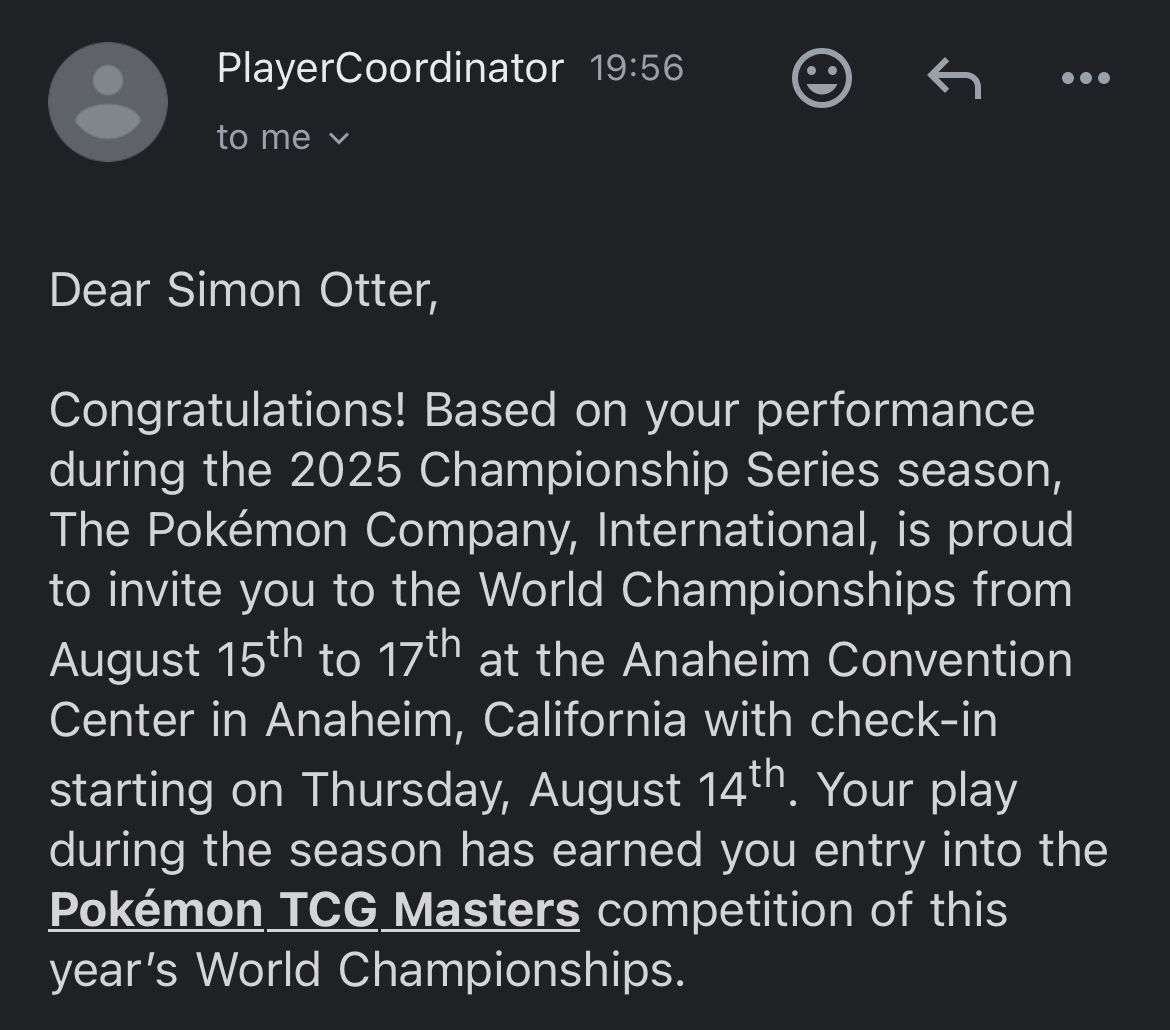Expand recipient details chevron beside "to me"
The width and height of the screenshot is (1170, 1030).
click(340, 139)
